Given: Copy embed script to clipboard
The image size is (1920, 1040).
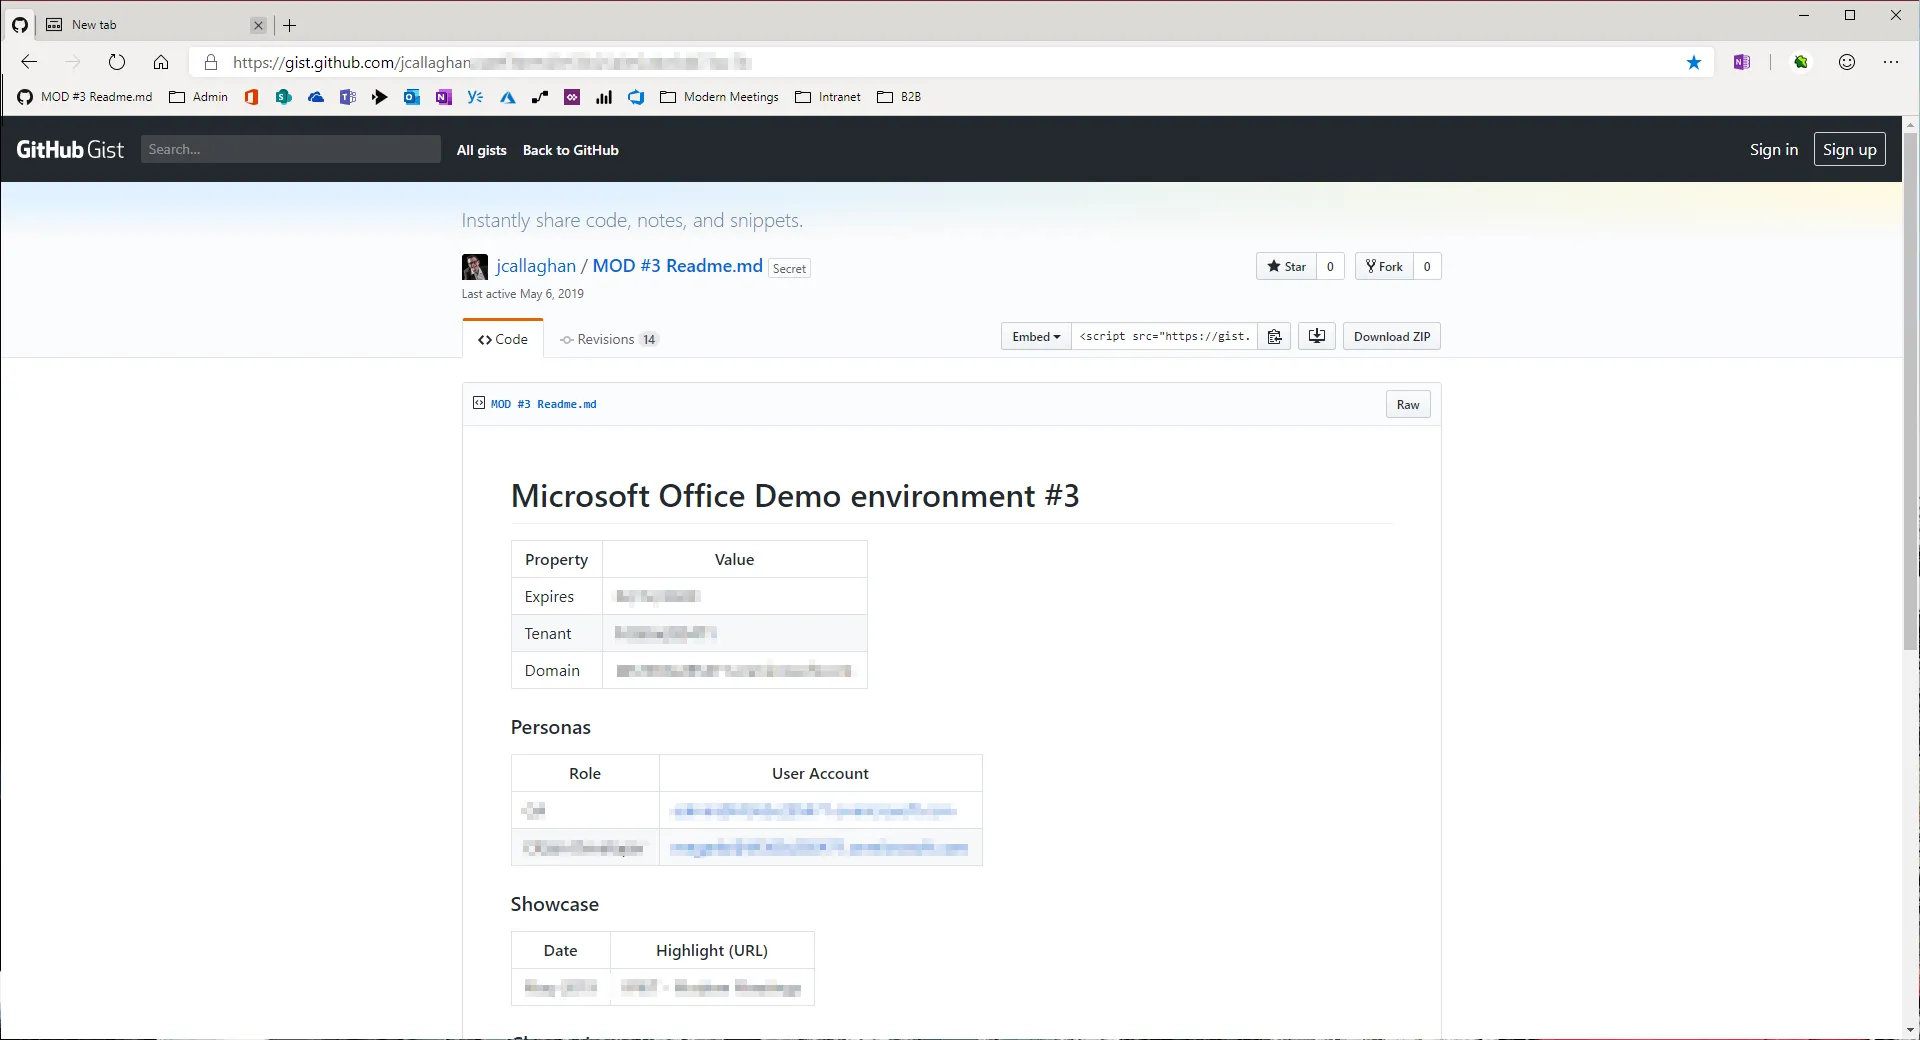Looking at the screenshot, I should (x=1275, y=337).
